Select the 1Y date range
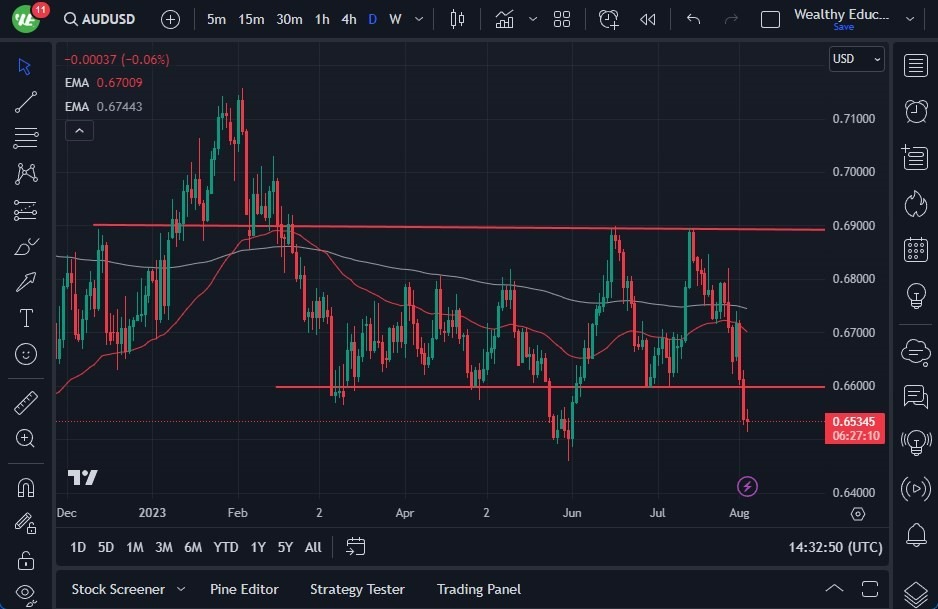This screenshot has height=609, width=938. (257, 547)
